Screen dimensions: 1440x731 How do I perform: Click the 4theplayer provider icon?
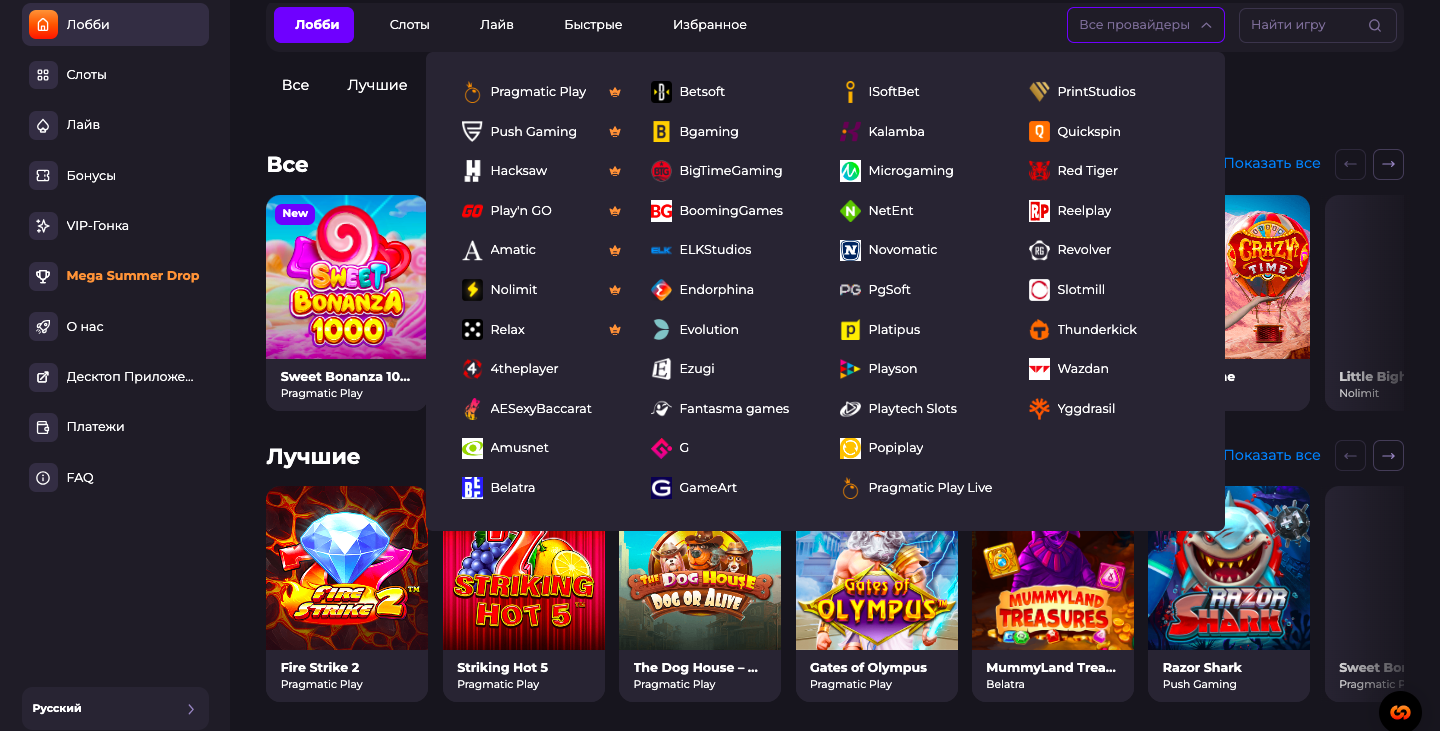click(472, 369)
